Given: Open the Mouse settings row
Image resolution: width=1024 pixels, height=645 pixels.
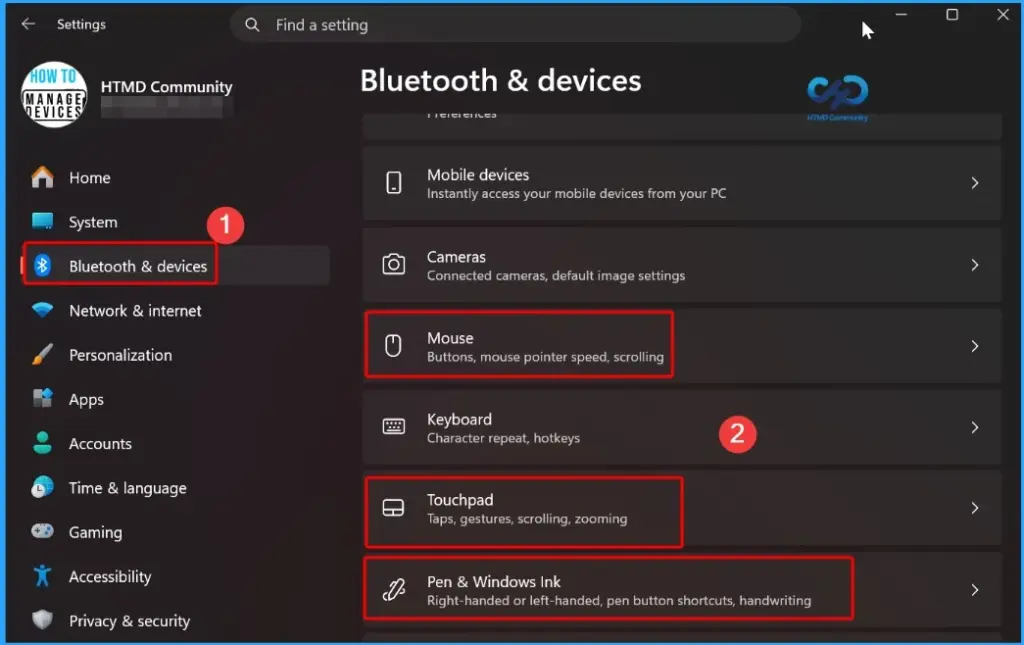Looking at the screenshot, I should pyautogui.click(x=682, y=346).
